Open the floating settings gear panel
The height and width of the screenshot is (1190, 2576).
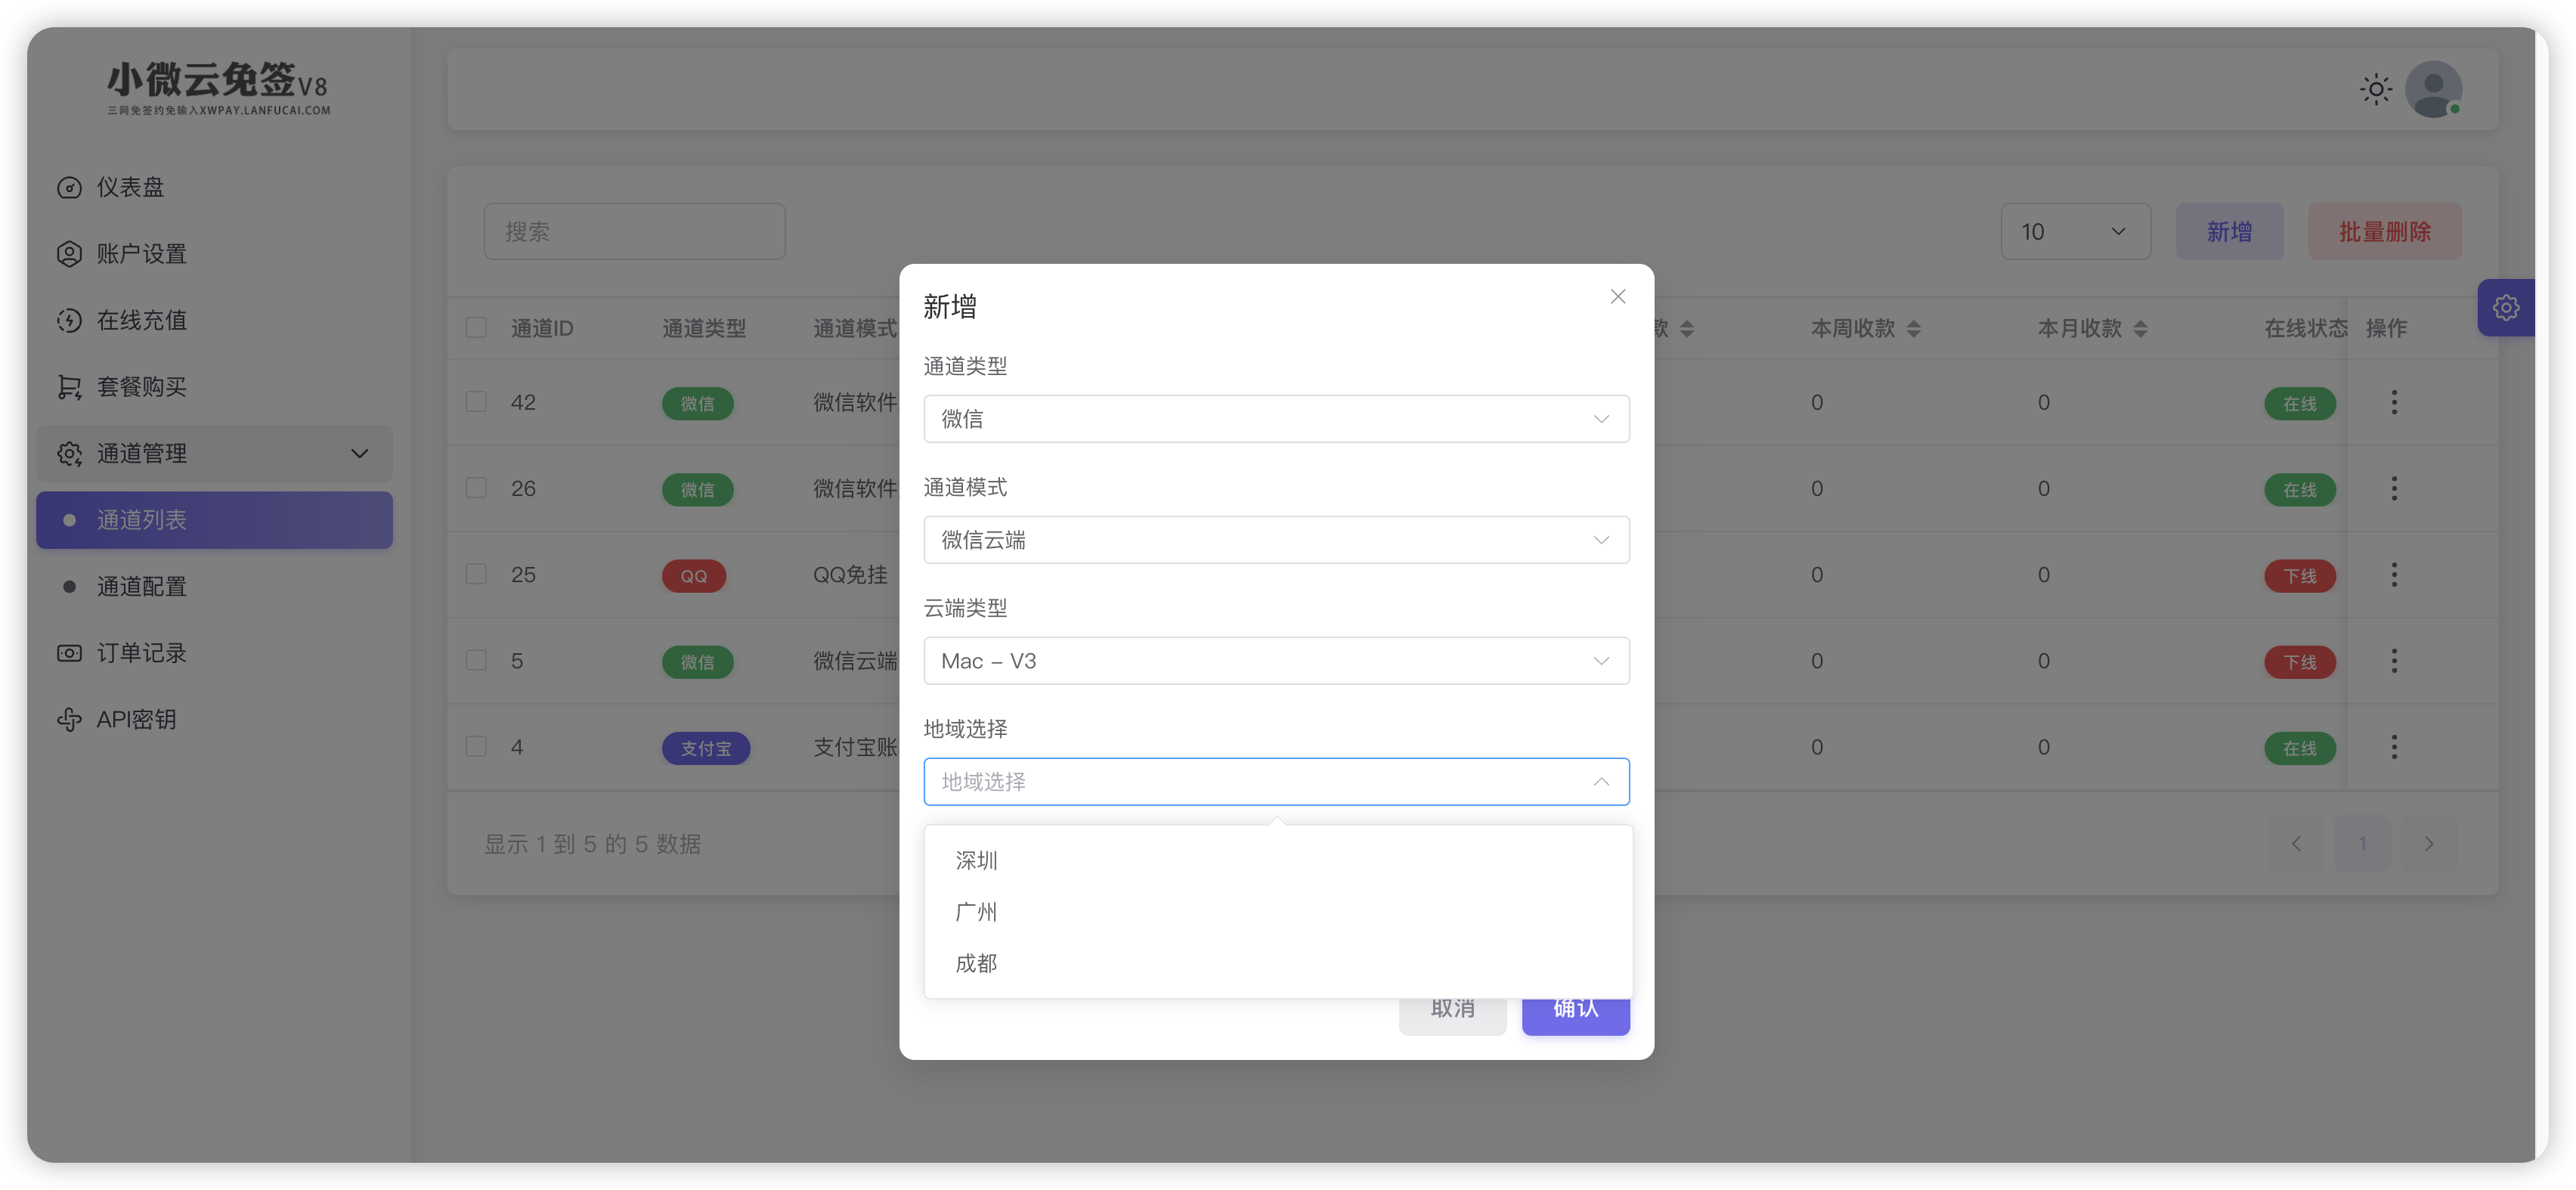pyautogui.click(x=2505, y=307)
